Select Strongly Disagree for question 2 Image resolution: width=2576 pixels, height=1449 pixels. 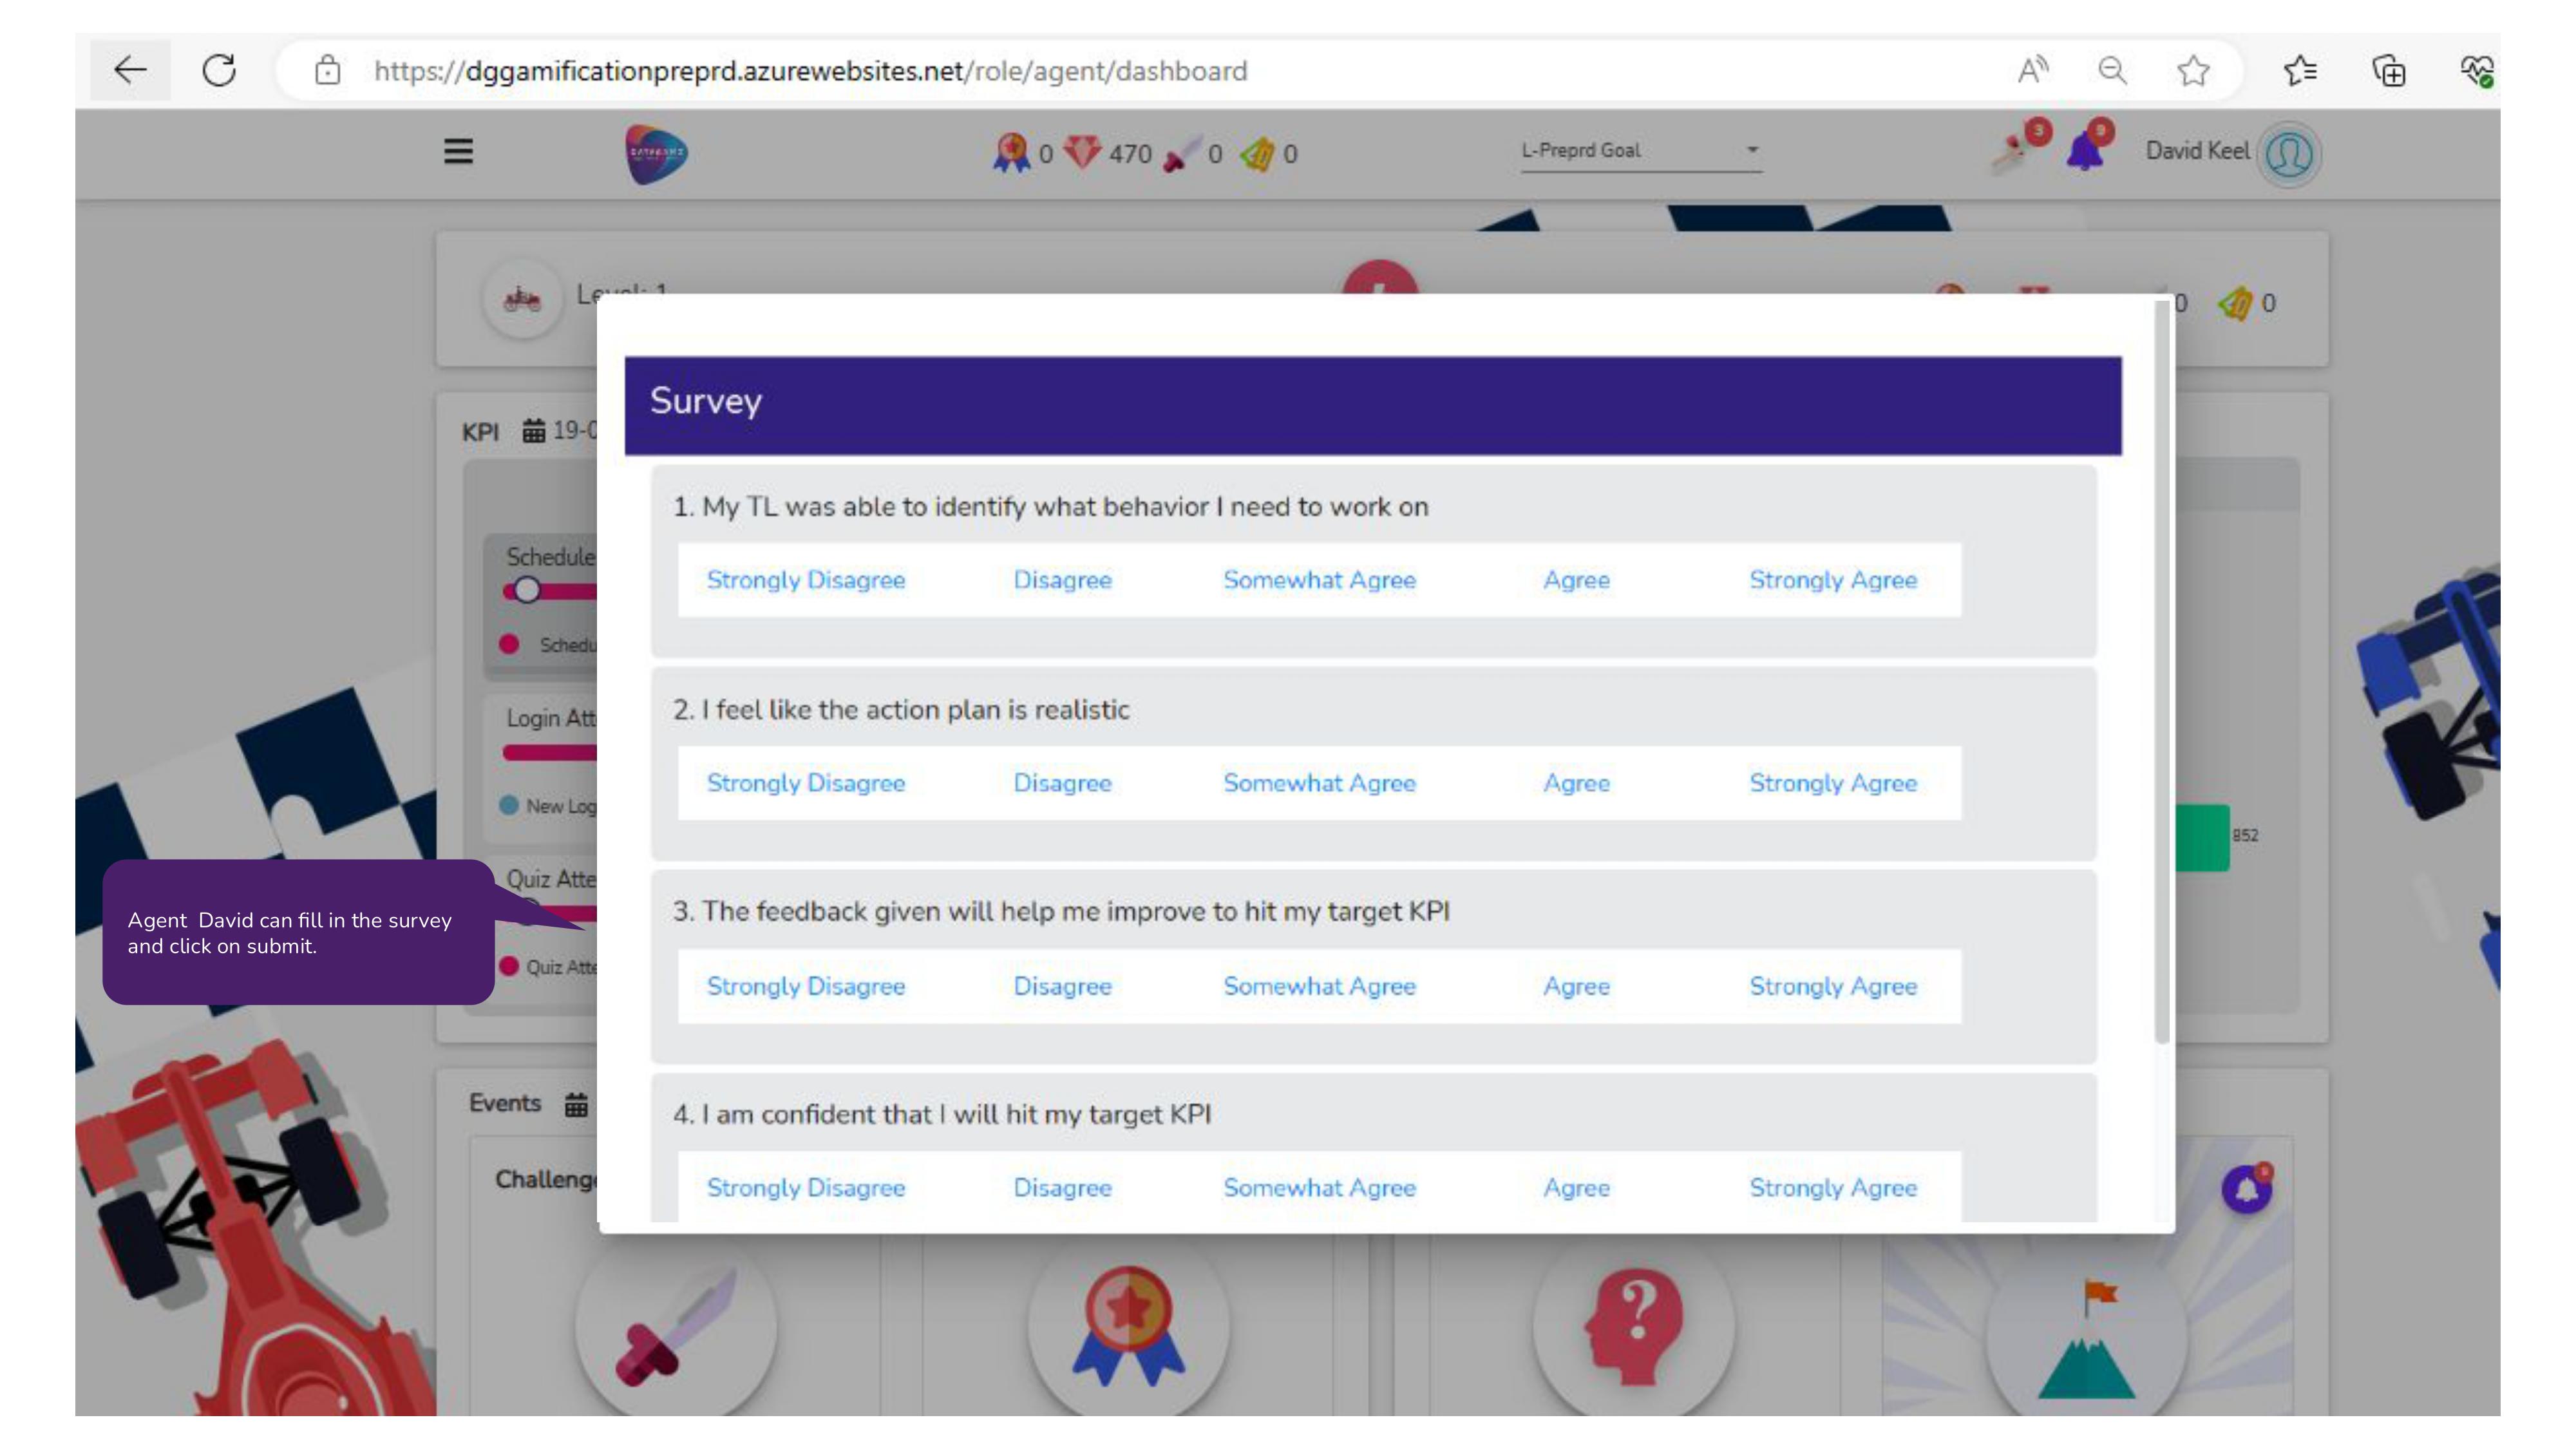(x=806, y=783)
